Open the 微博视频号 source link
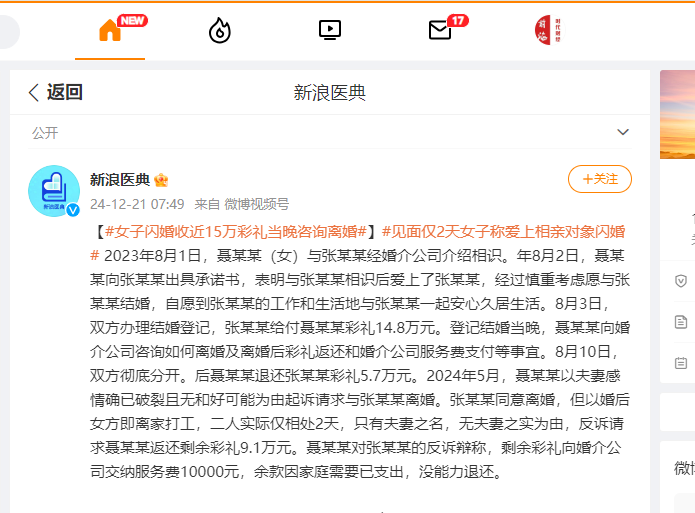 257,204
